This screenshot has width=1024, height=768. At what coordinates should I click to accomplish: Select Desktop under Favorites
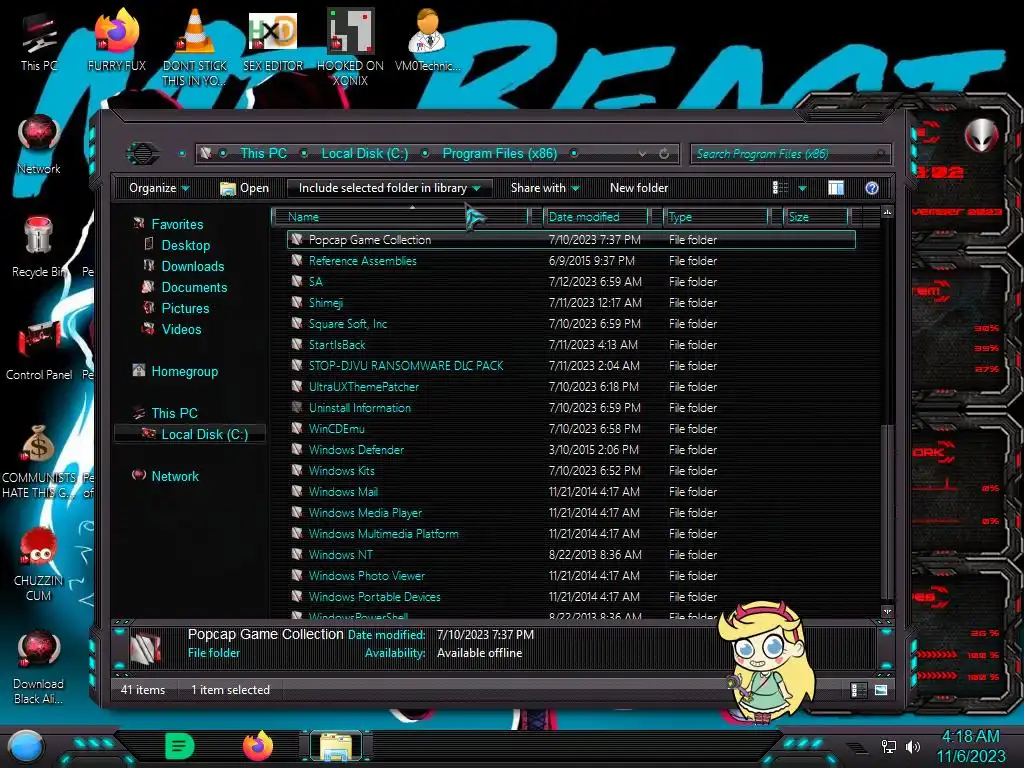pos(185,245)
